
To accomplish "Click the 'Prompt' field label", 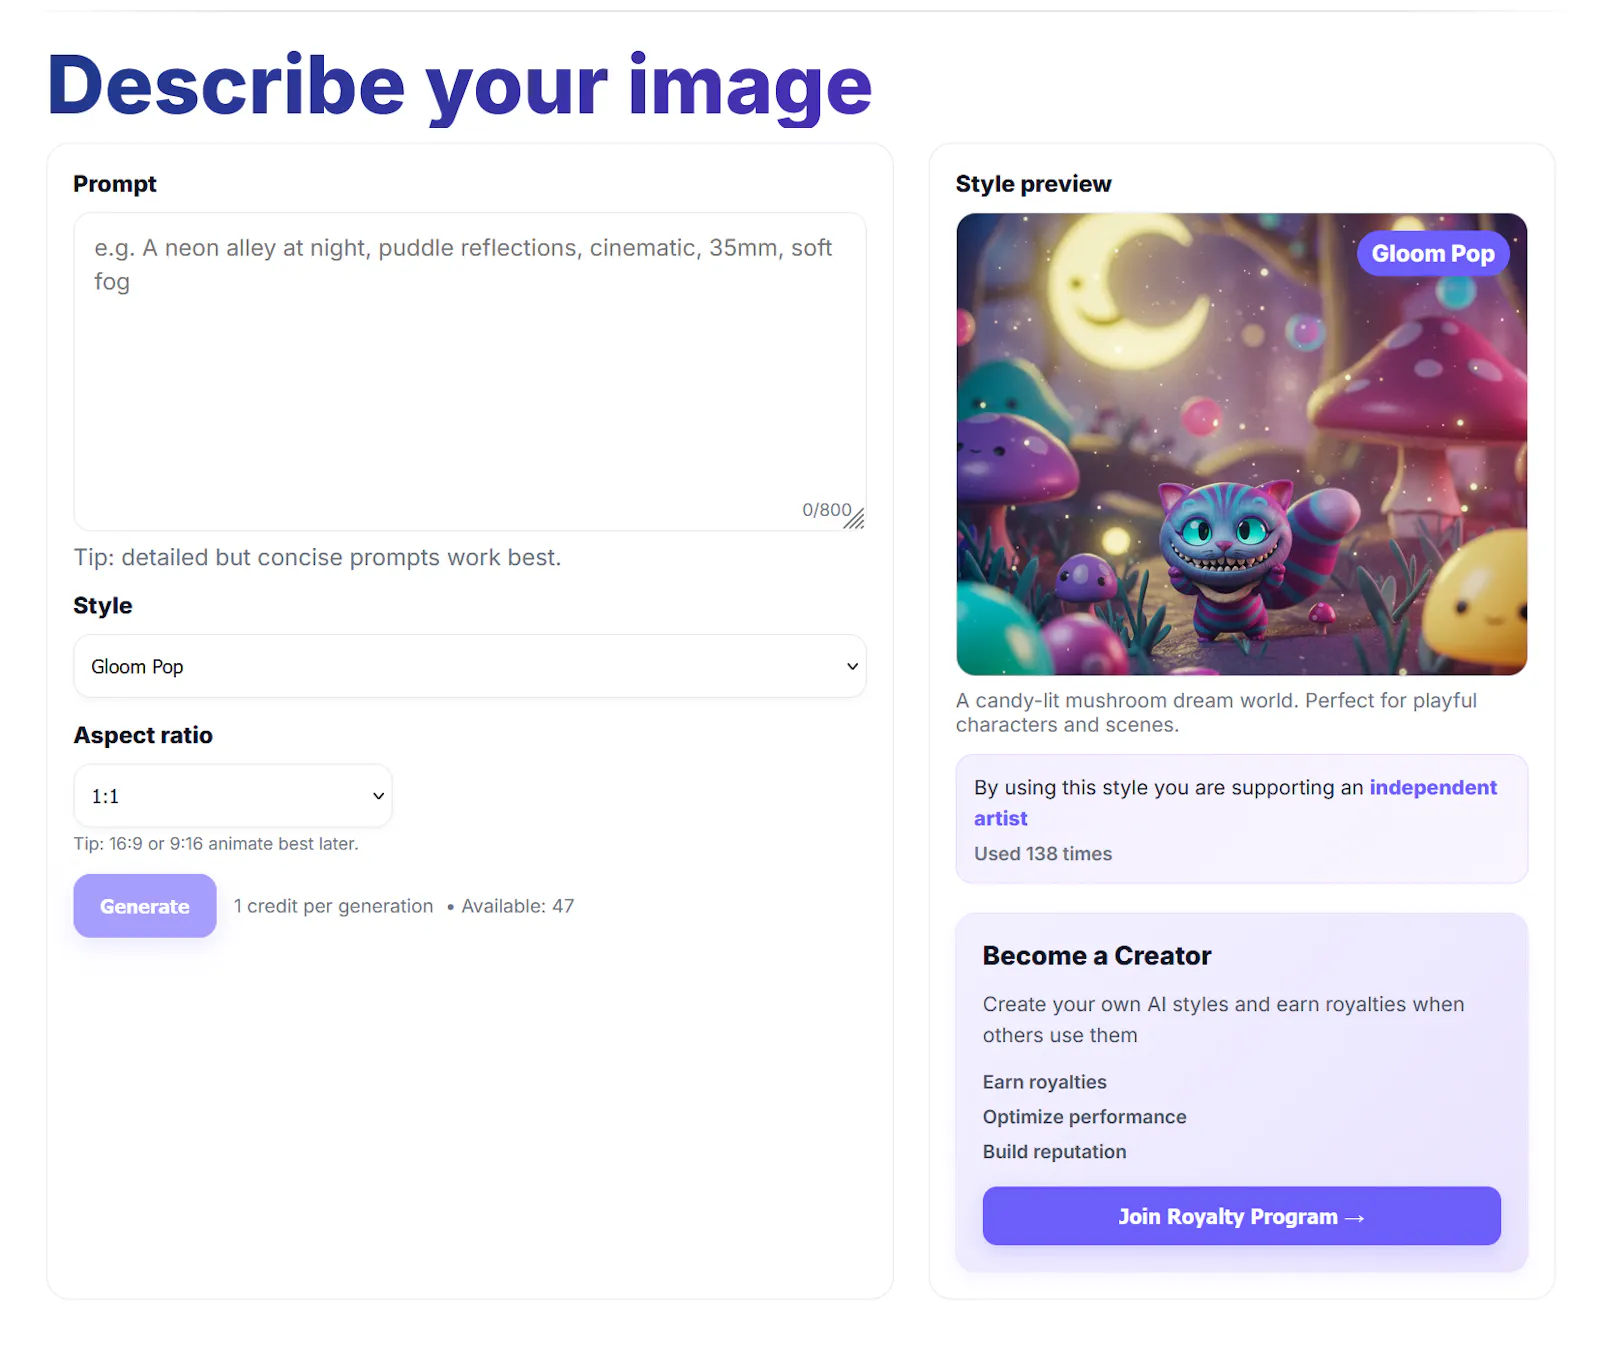I will [115, 184].
